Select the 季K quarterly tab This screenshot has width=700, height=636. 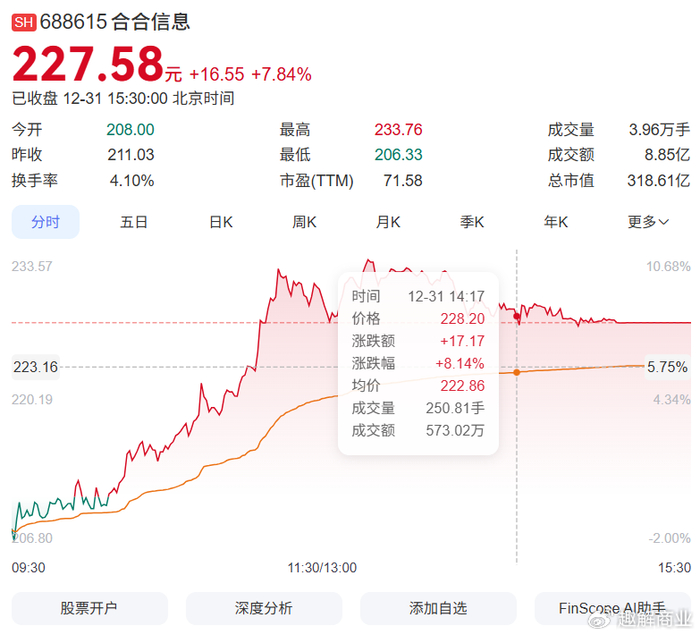click(472, 222)
